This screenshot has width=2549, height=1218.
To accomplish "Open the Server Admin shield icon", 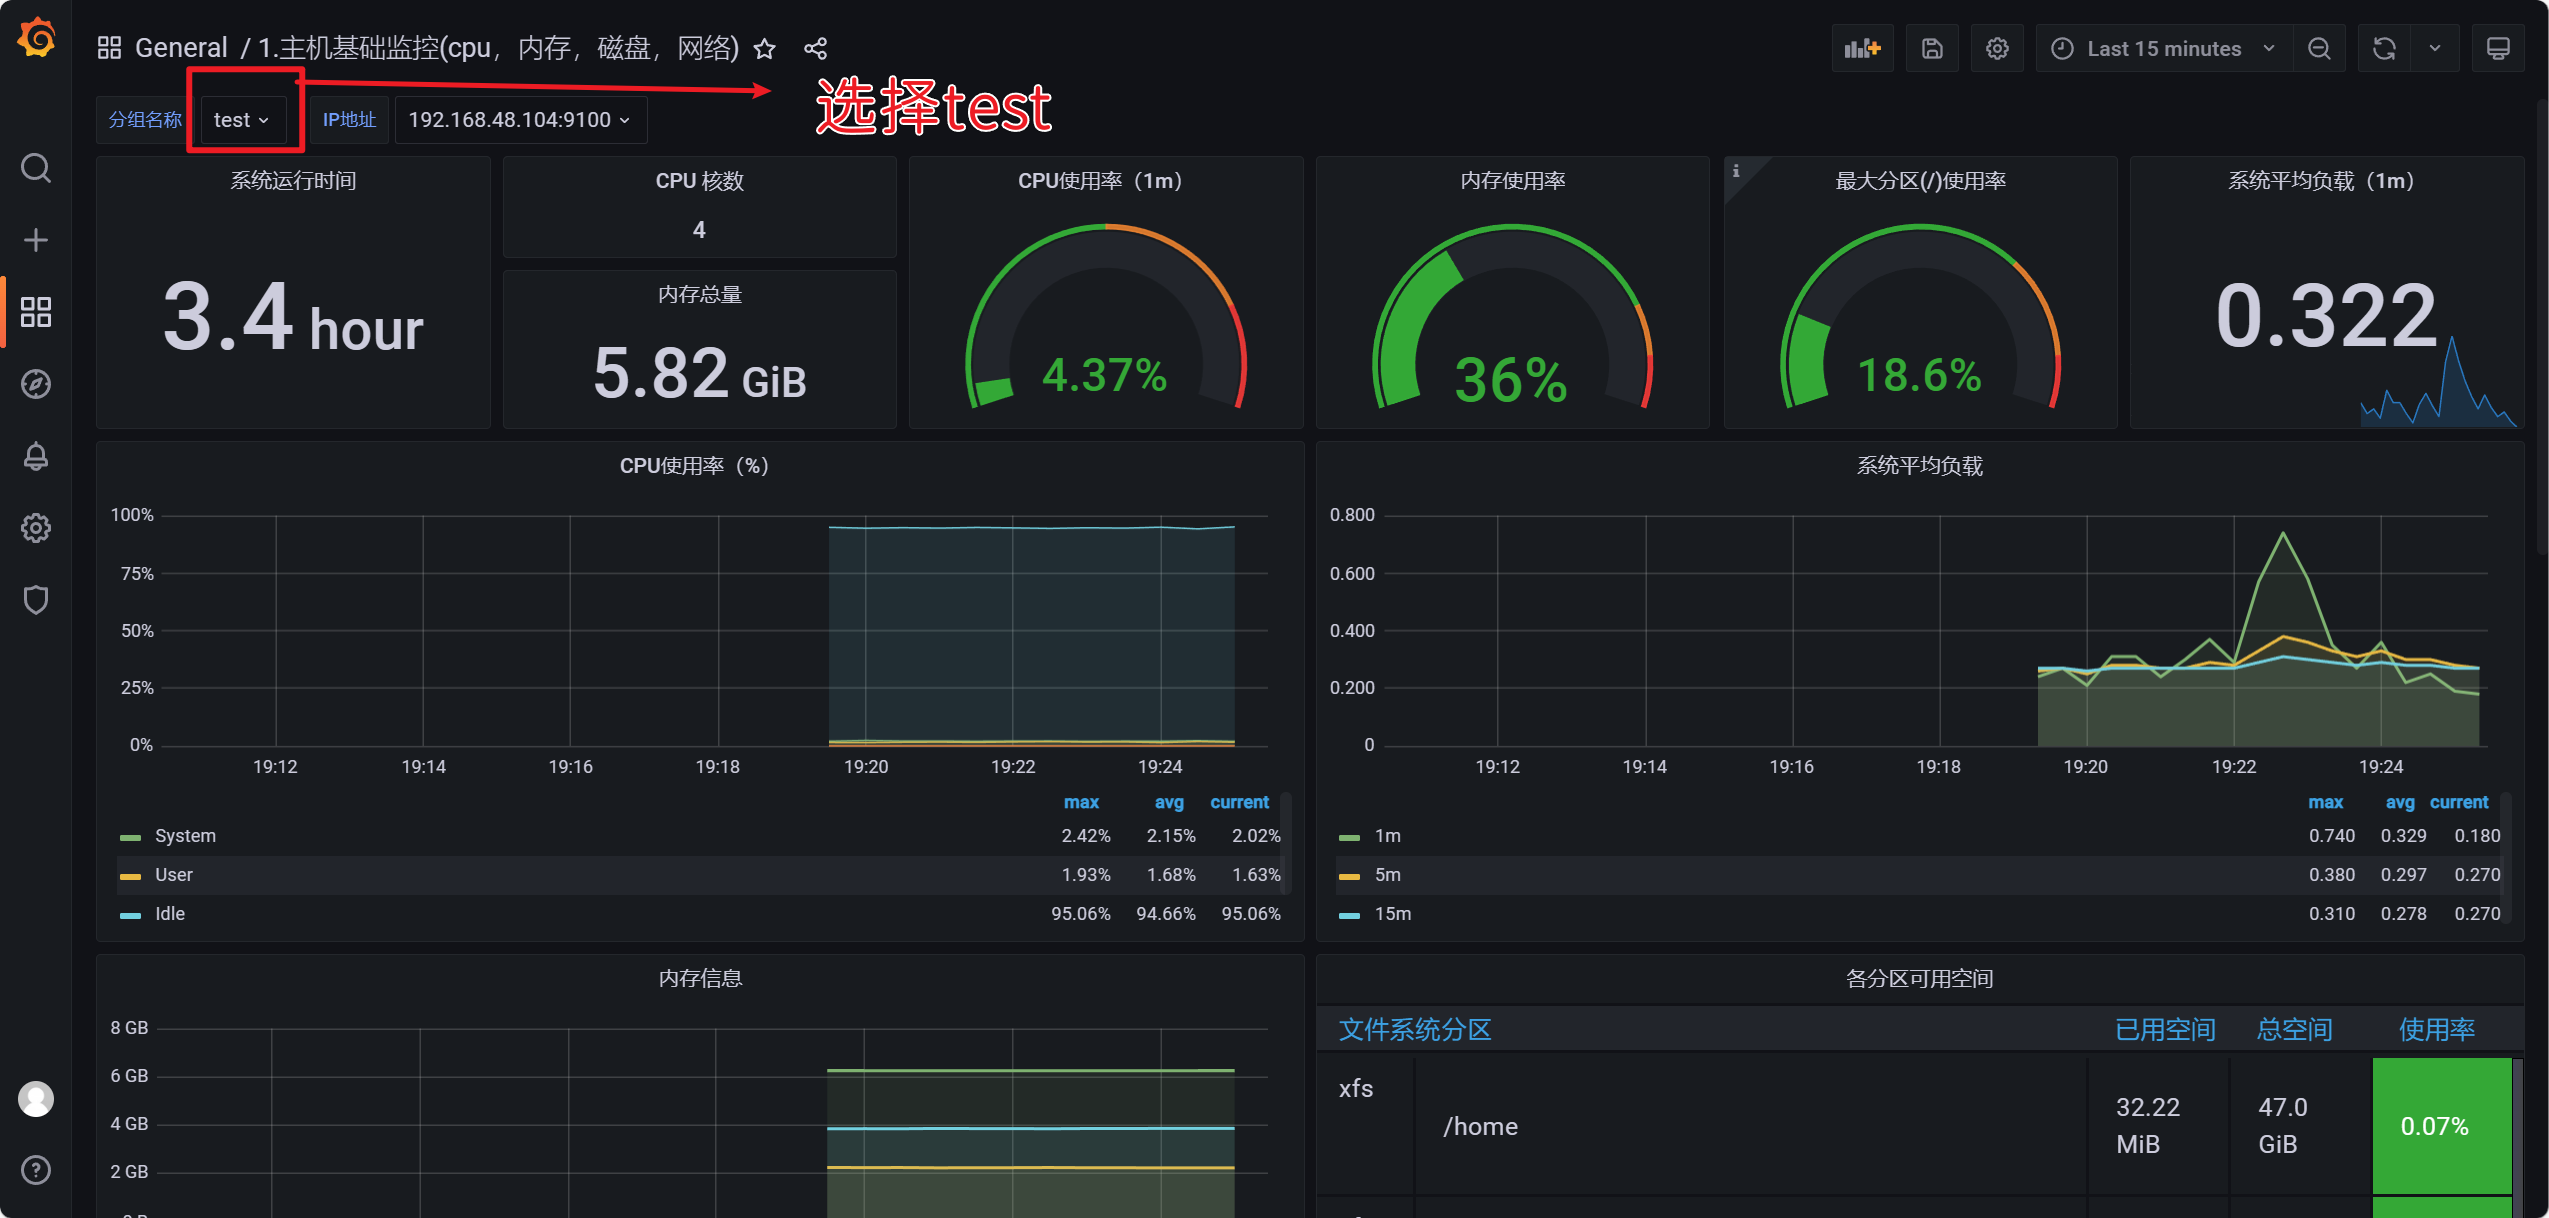I will click(x=36, y=600).
